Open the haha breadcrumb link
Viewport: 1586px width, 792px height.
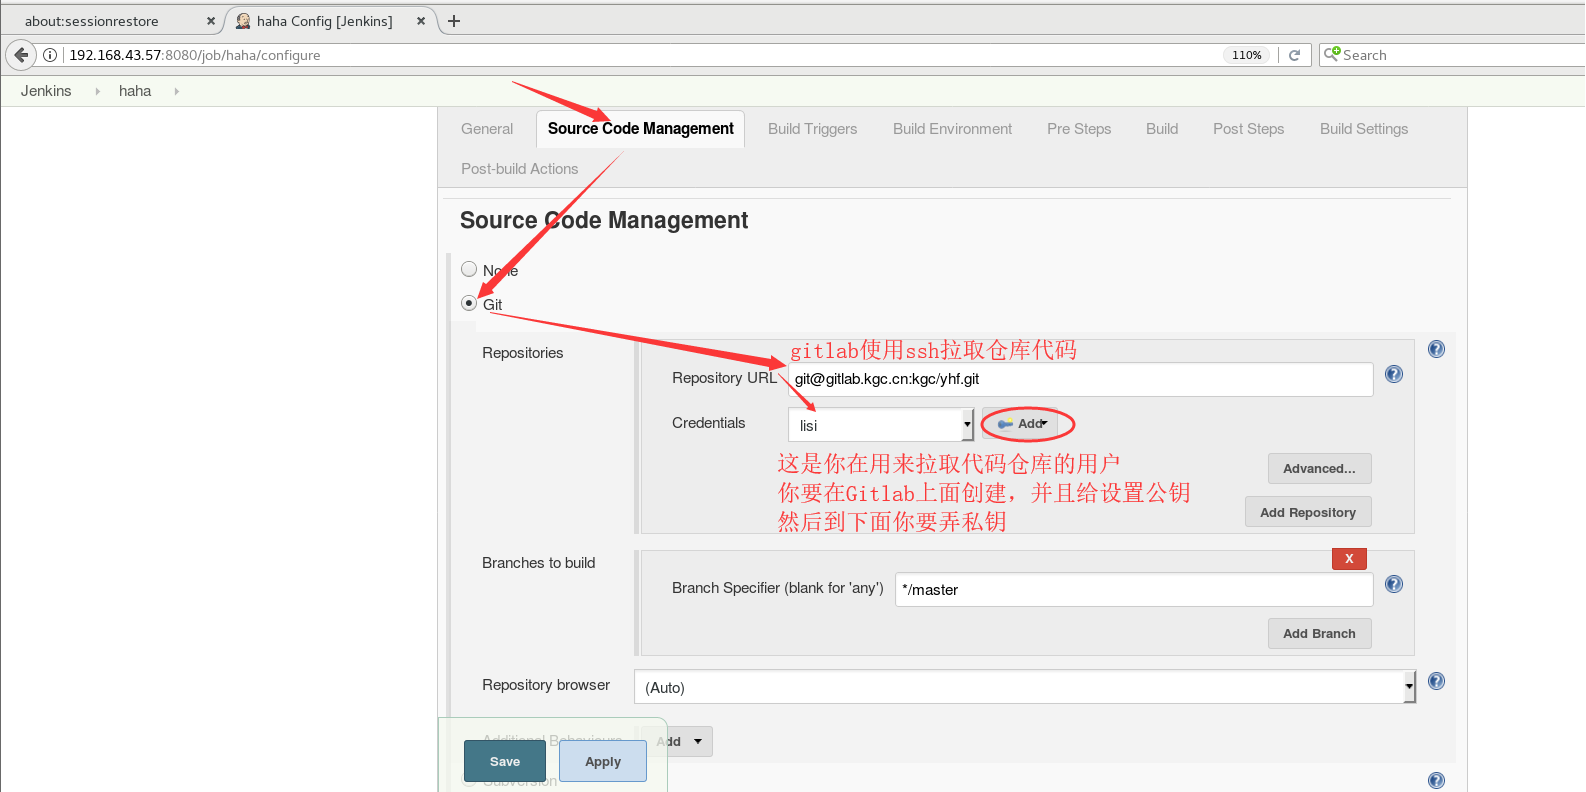coord(135,91)
